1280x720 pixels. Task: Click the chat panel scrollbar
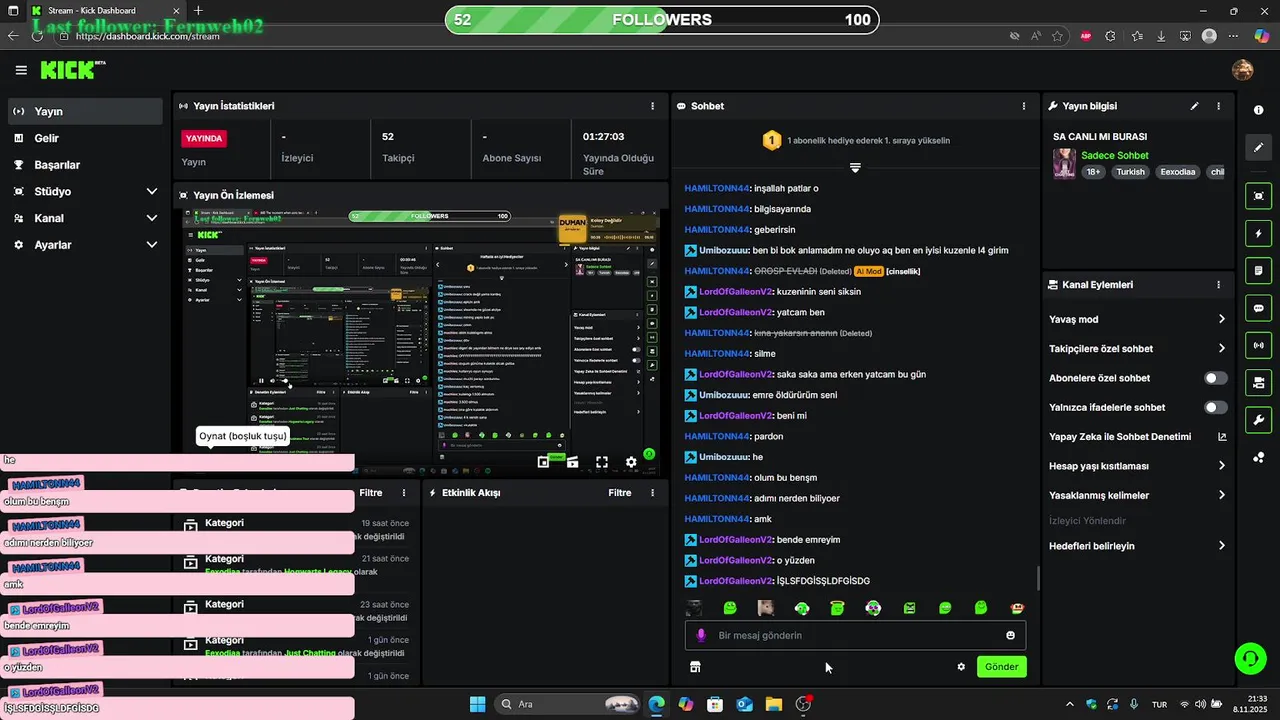coord(1037,578)
